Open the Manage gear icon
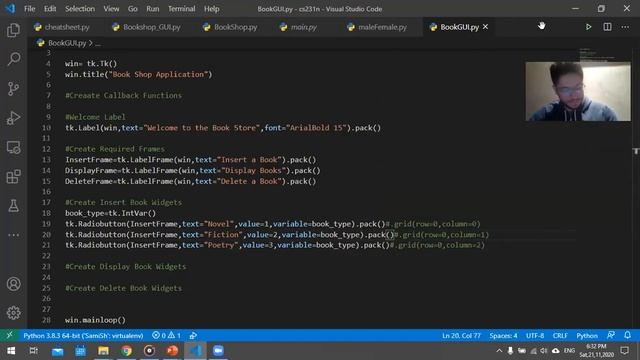Screen dimensions: 640x360 click(x=13, y=313)
